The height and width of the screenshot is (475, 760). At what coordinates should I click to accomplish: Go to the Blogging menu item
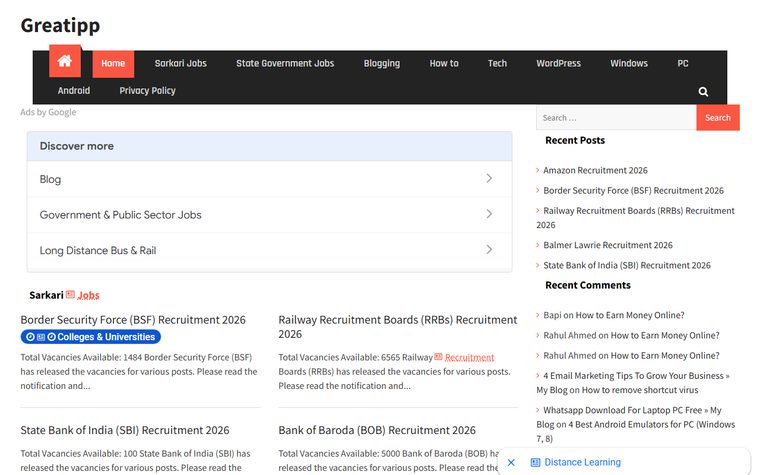click(381, 63)
